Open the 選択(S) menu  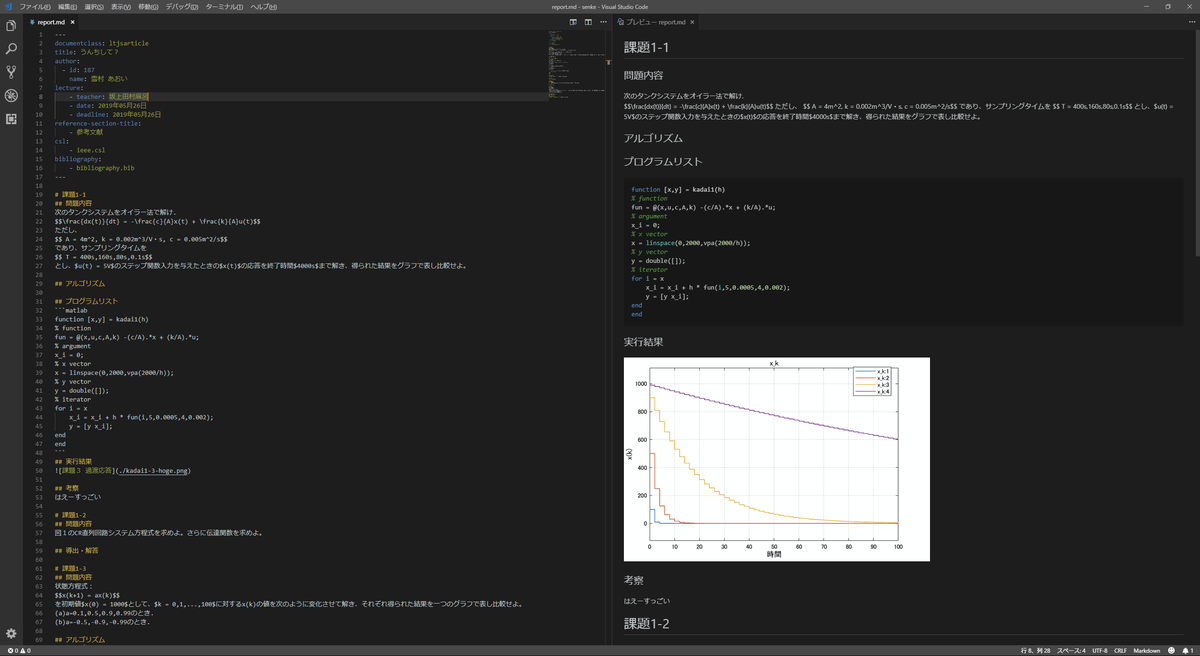(95, 6)
